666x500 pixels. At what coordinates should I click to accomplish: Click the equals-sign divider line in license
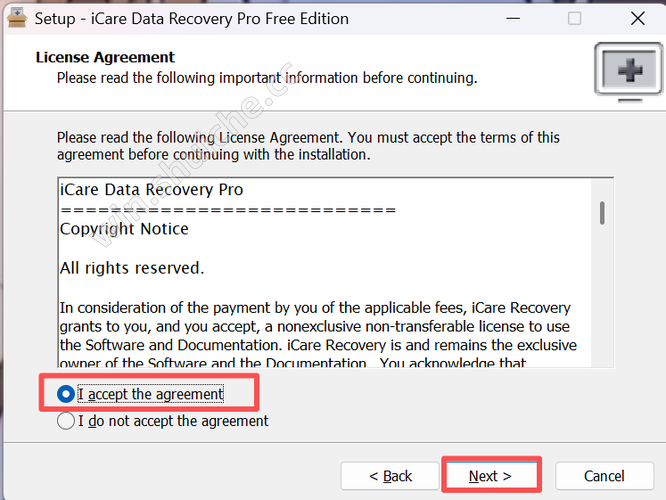[228, 209]
